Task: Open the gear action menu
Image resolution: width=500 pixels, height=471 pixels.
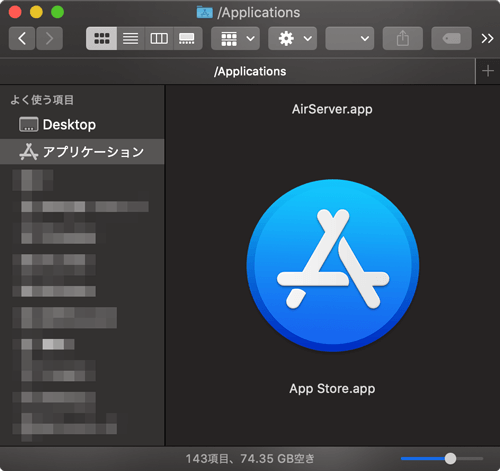Action: tap(292, 39)
